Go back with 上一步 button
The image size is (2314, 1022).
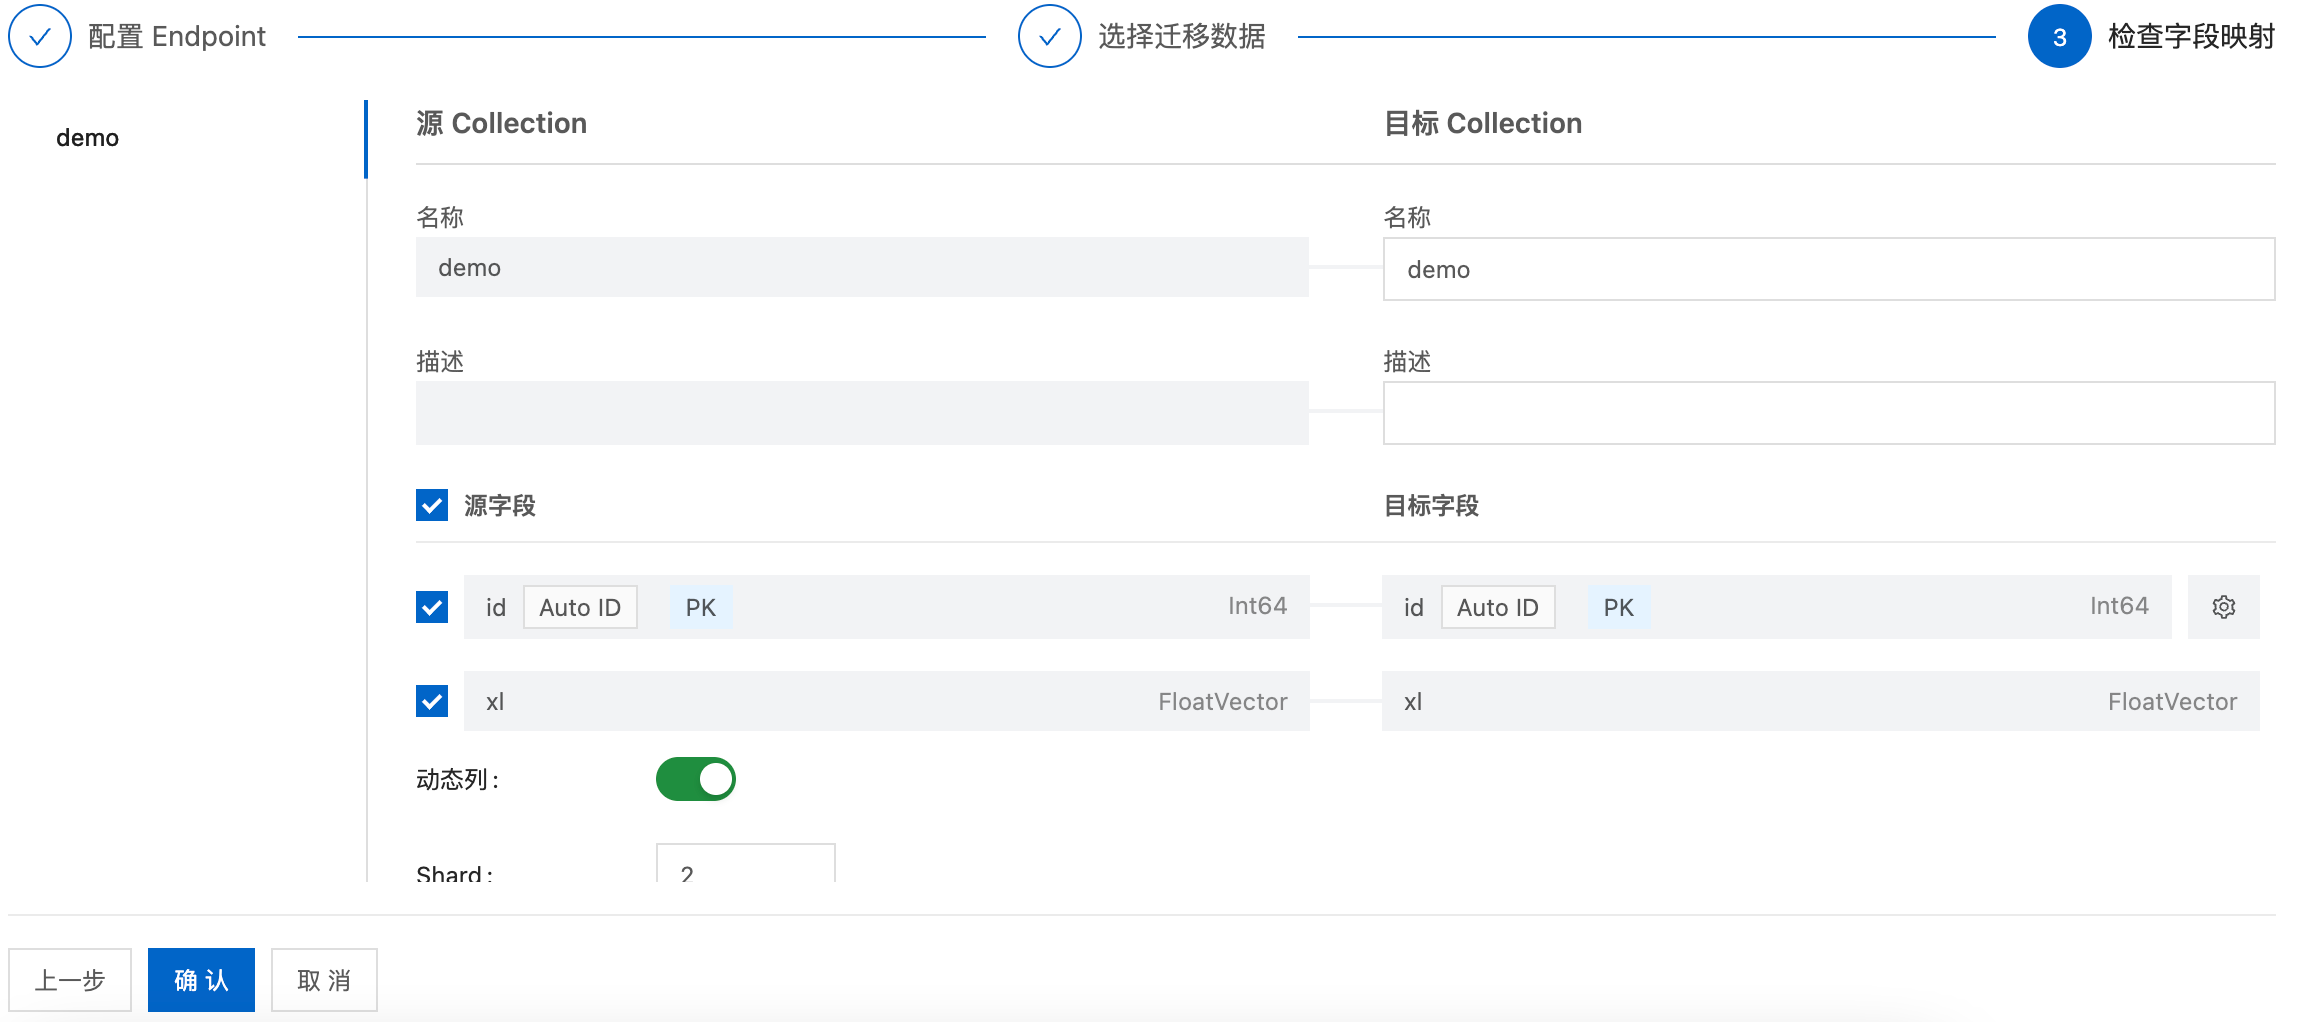tap(70, 980)
